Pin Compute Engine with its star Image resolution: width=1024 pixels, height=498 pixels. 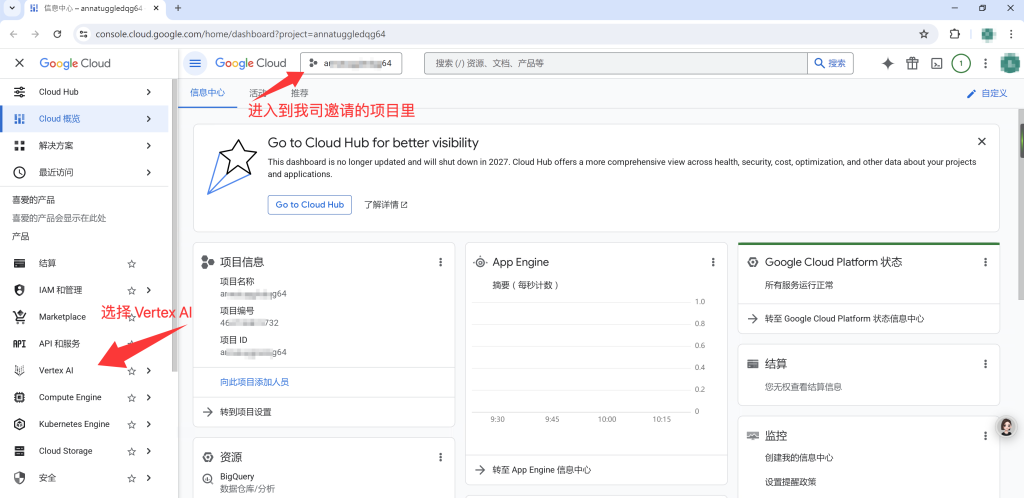click(x=131, y=397)
